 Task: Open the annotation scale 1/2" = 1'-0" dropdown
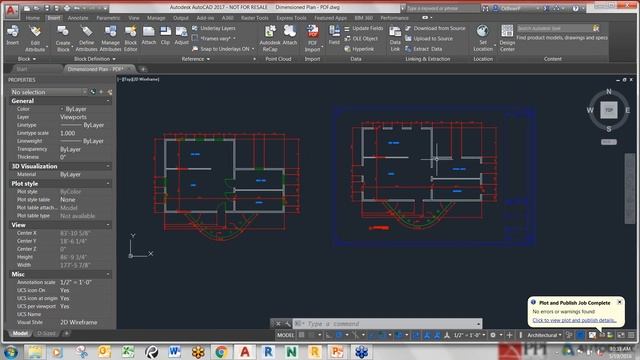469,335
